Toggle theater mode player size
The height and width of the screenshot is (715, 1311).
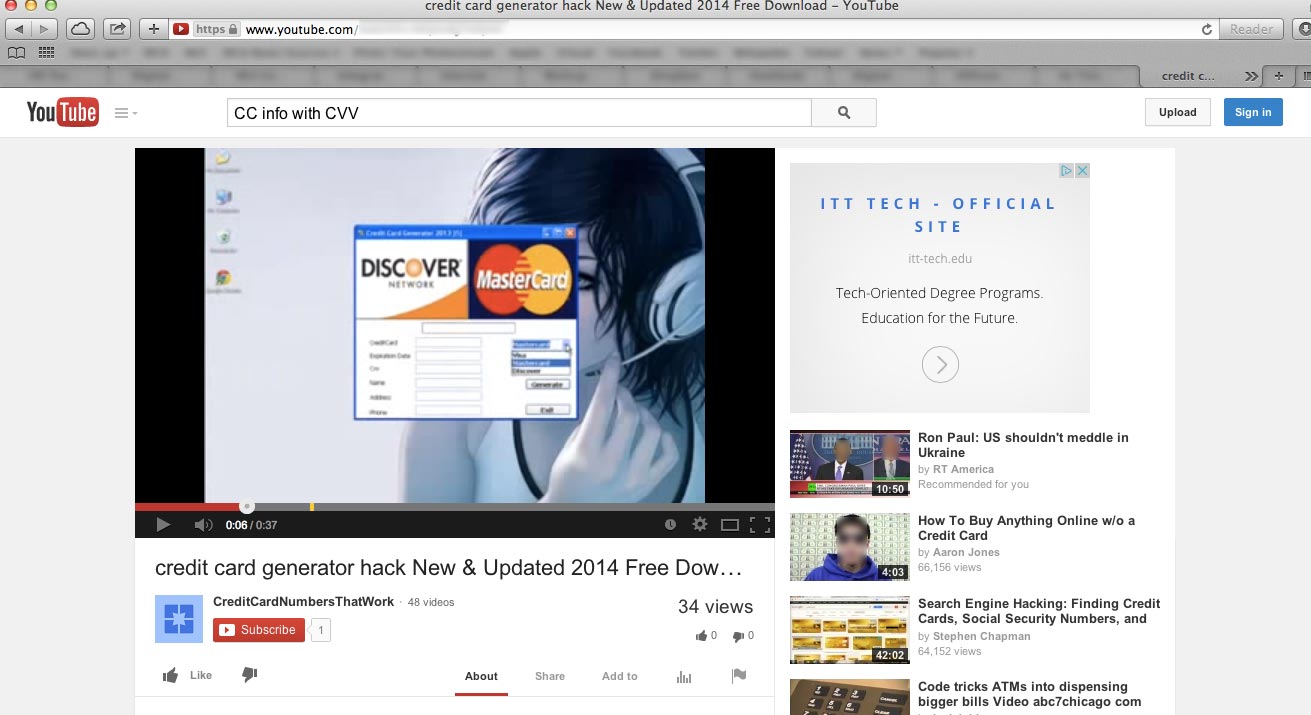tap(730, 525)
